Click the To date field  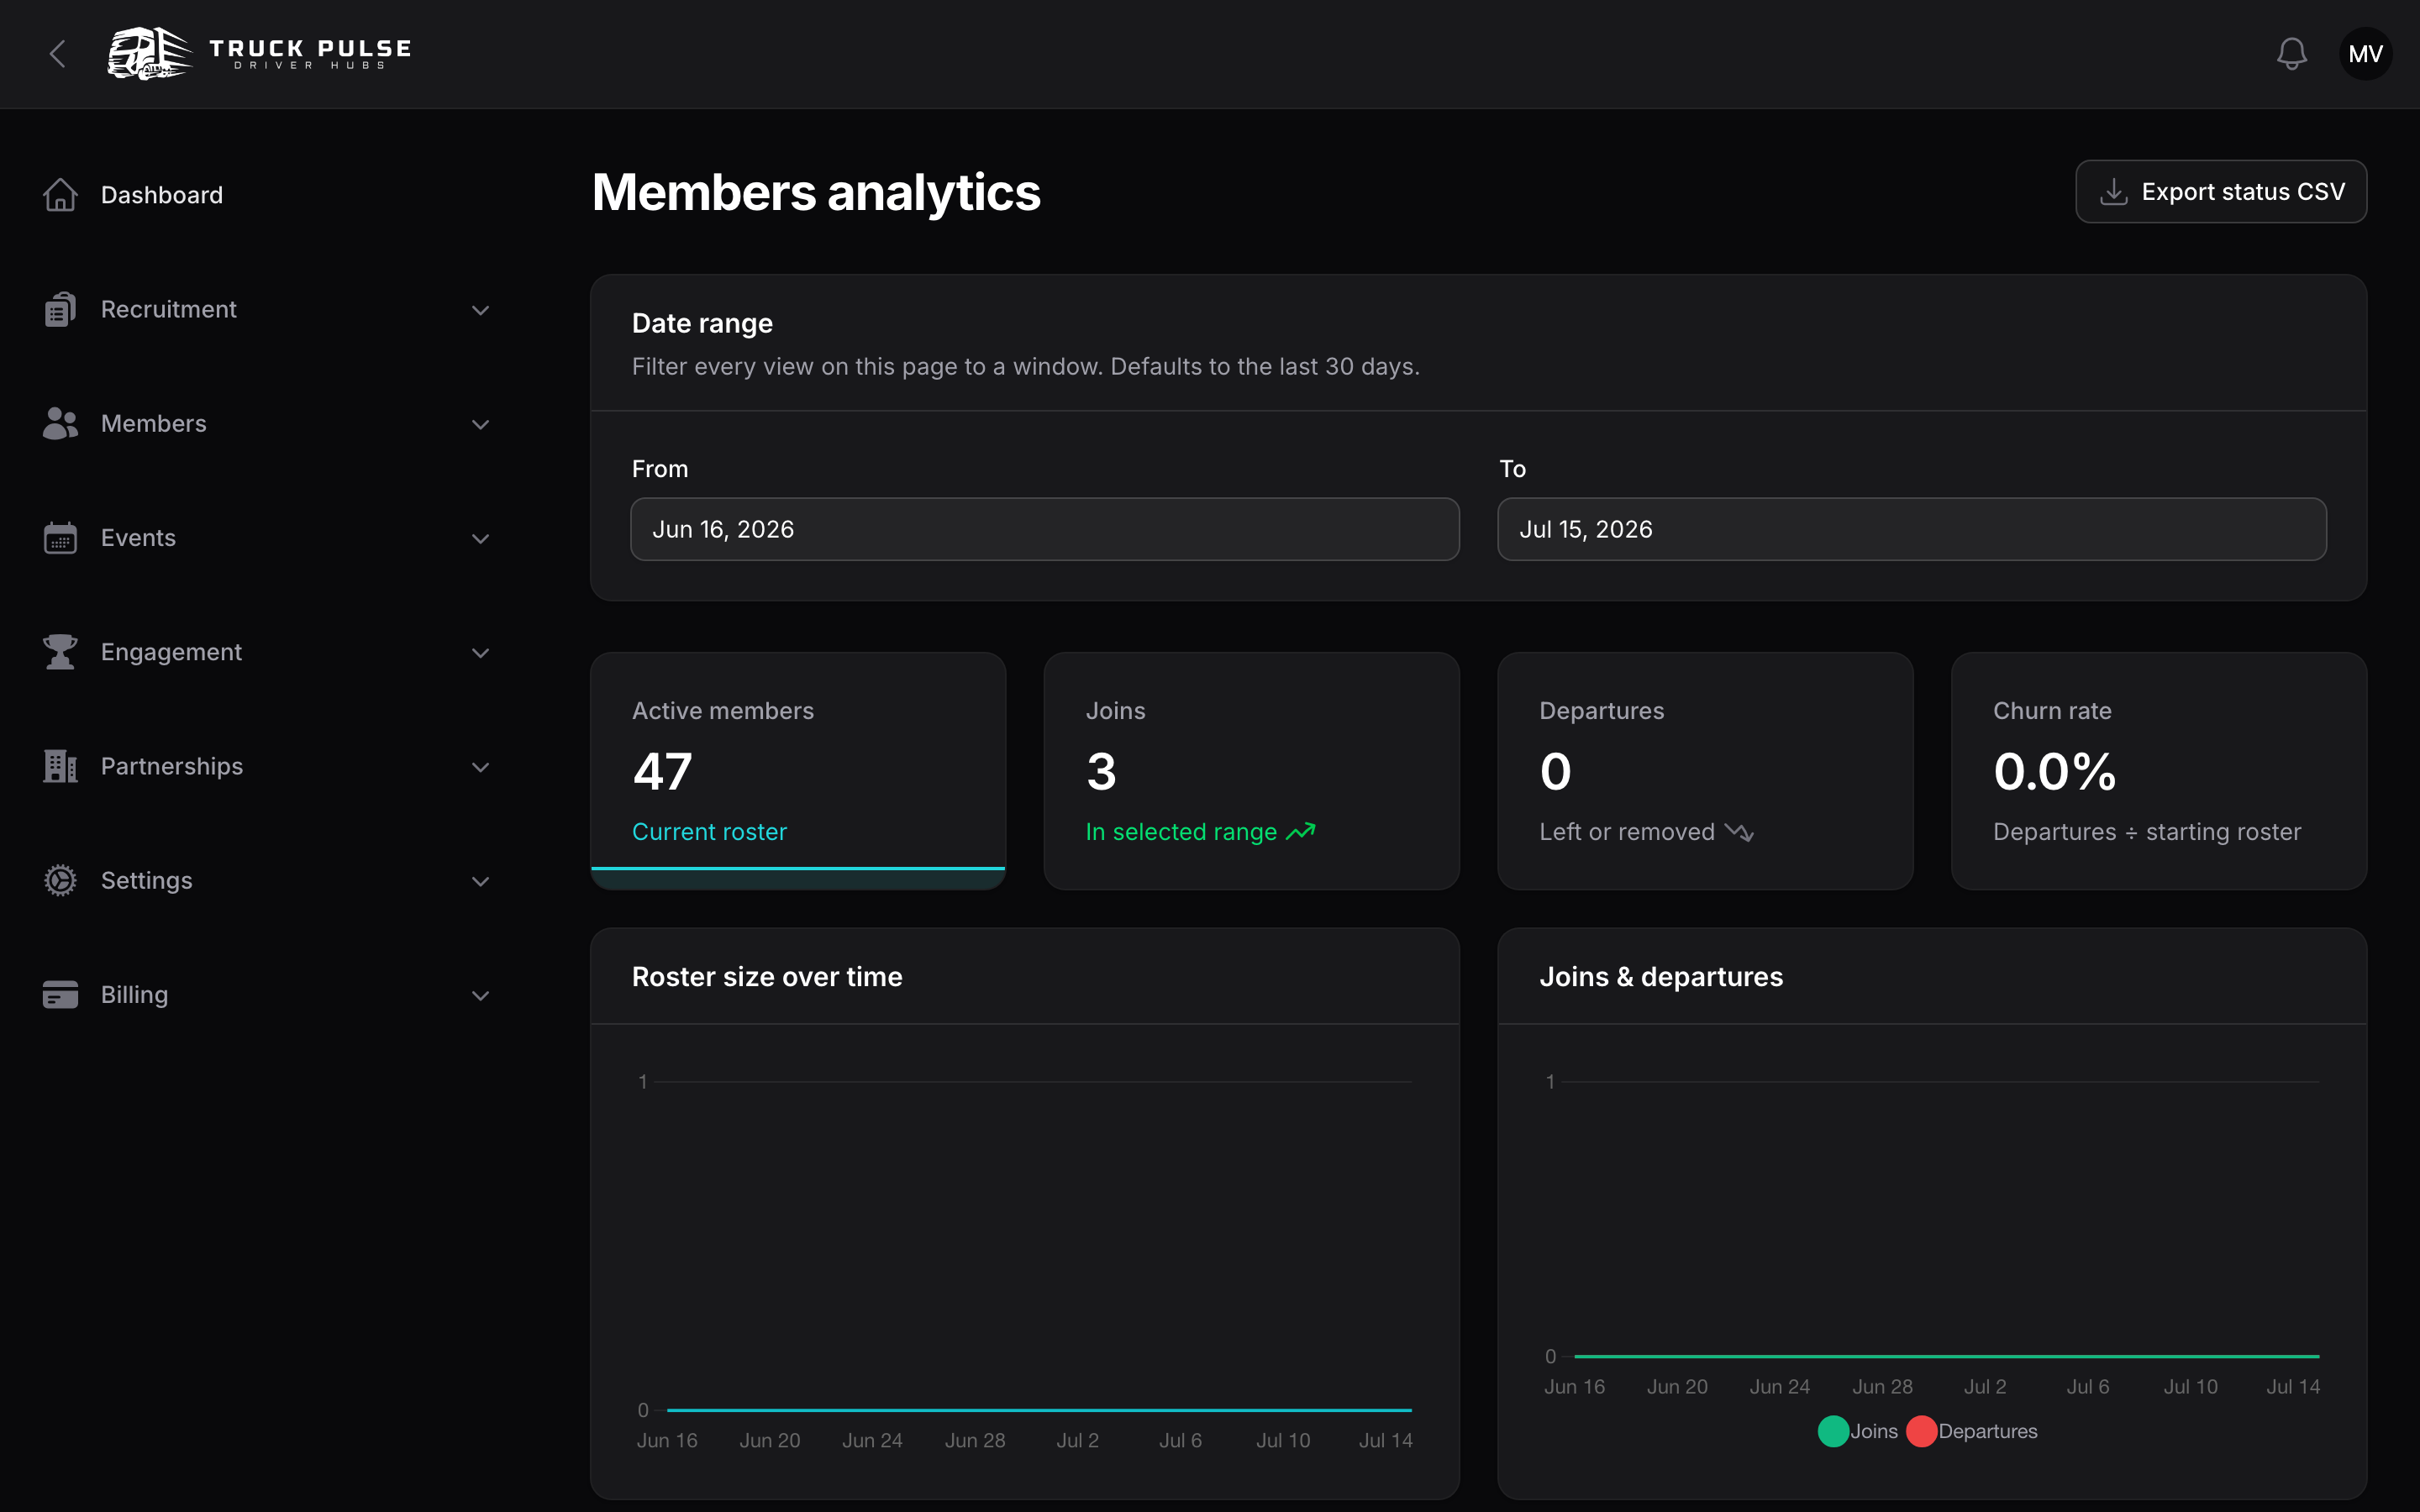coord(1911,529)
